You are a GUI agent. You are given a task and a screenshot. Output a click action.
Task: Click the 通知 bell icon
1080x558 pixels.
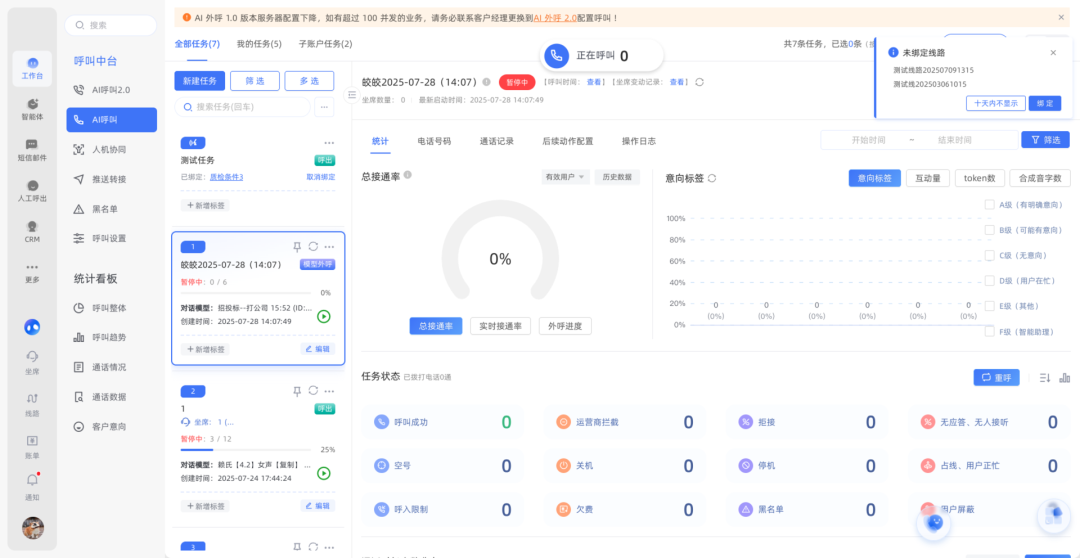tap(32, 486)
